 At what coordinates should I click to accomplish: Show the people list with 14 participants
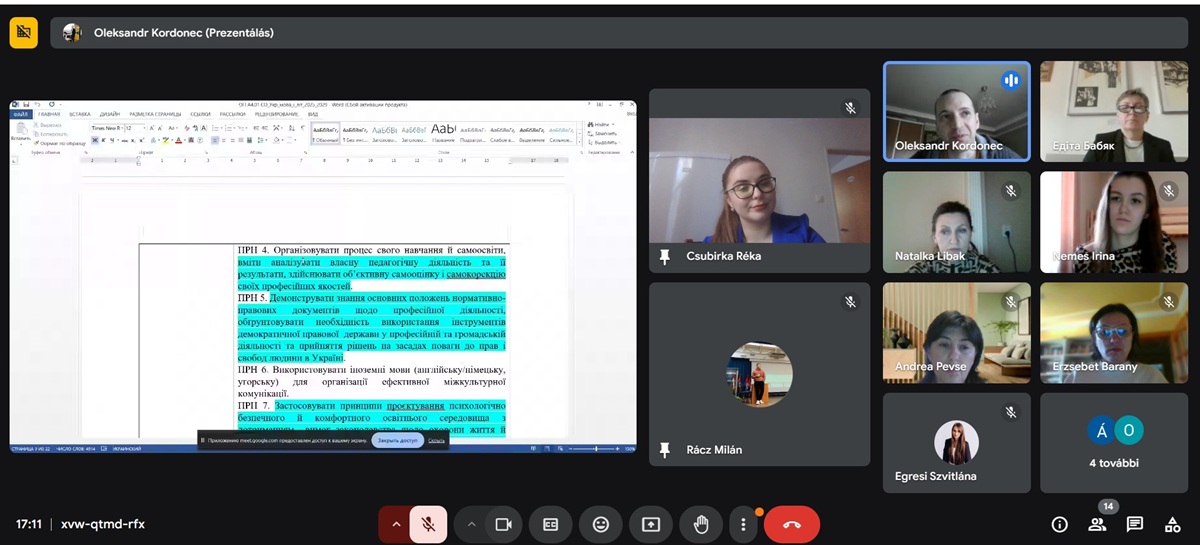pyautogui.click(x=1097, y=524)
